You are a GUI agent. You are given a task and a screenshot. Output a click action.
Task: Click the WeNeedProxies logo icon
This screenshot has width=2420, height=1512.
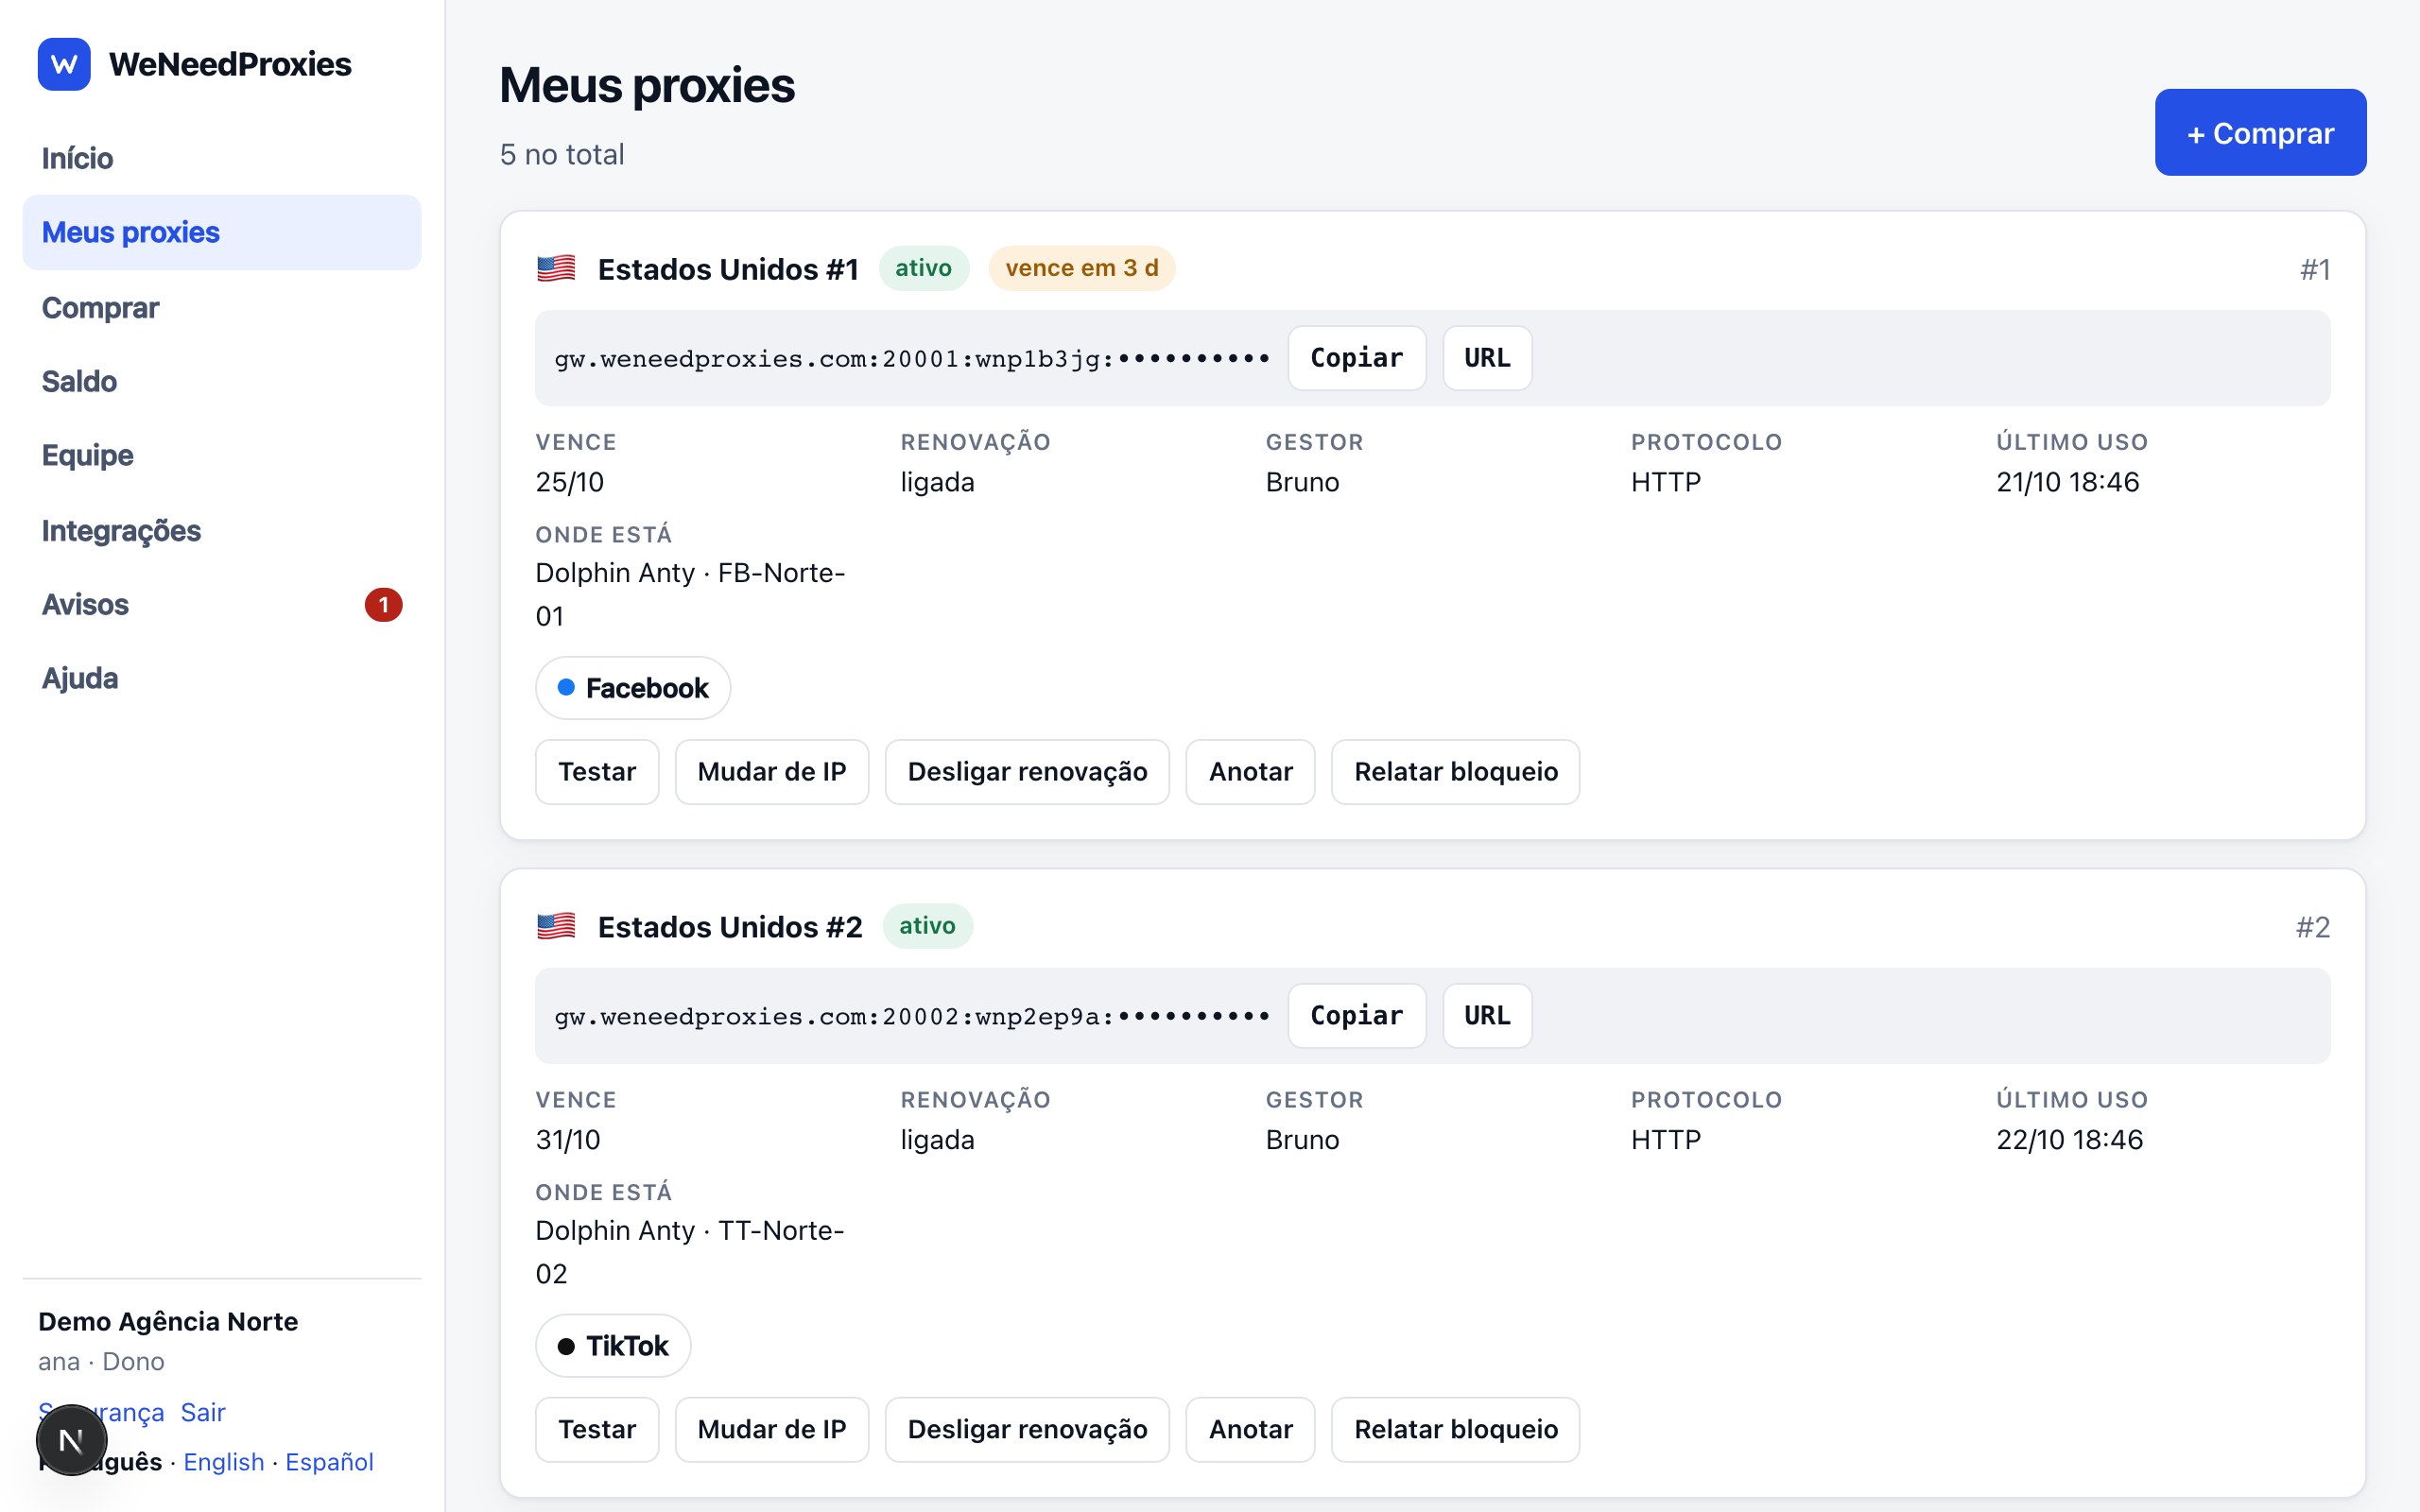pyautogui.click(x=64, y=64)
